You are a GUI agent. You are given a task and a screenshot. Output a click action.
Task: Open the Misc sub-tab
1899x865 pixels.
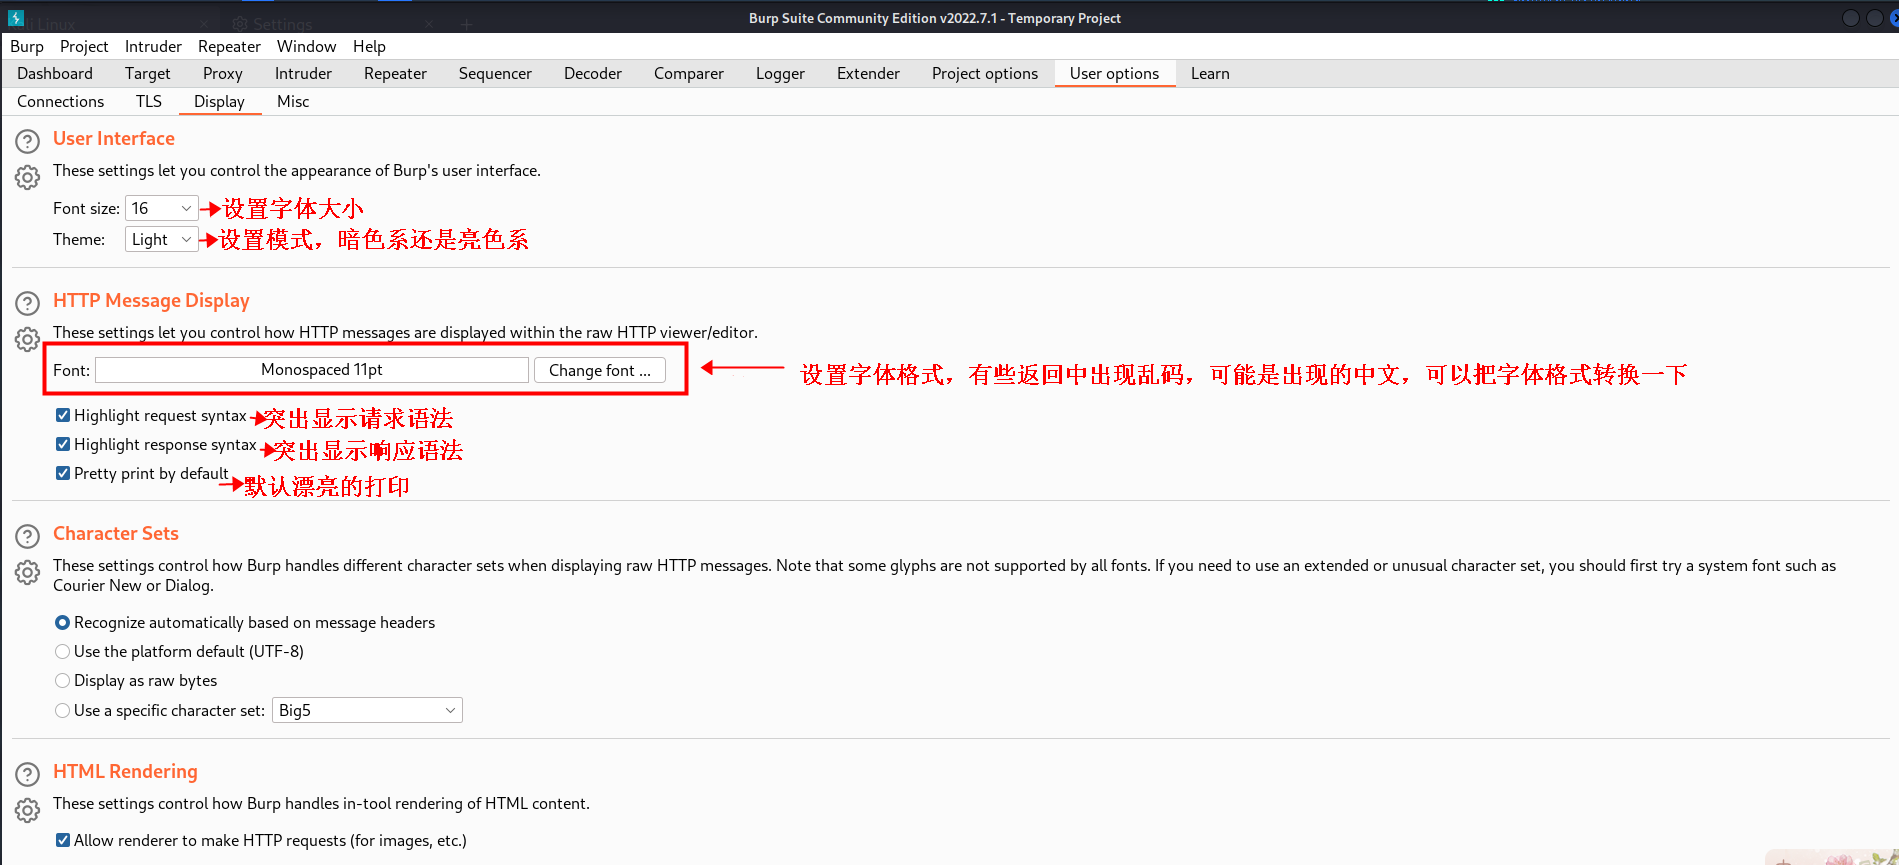point(293,101)
